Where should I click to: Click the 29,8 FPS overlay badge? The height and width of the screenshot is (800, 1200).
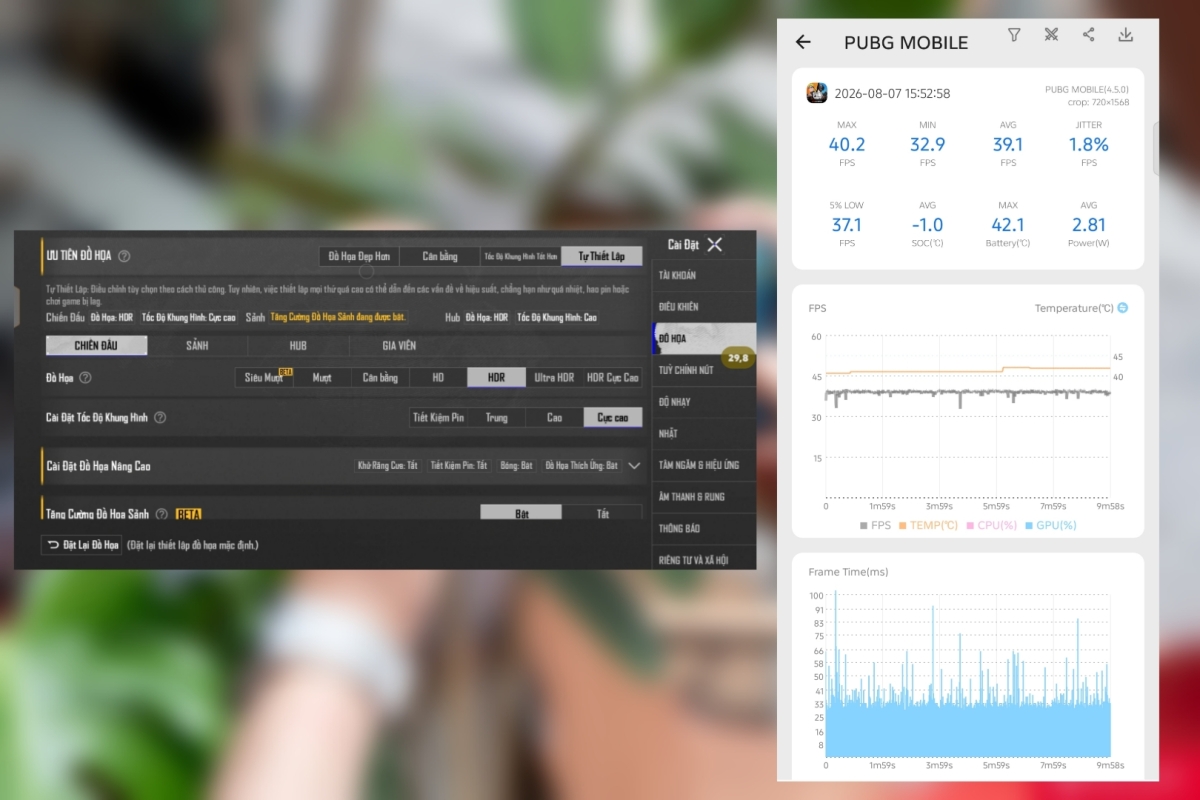coord(738,358)
